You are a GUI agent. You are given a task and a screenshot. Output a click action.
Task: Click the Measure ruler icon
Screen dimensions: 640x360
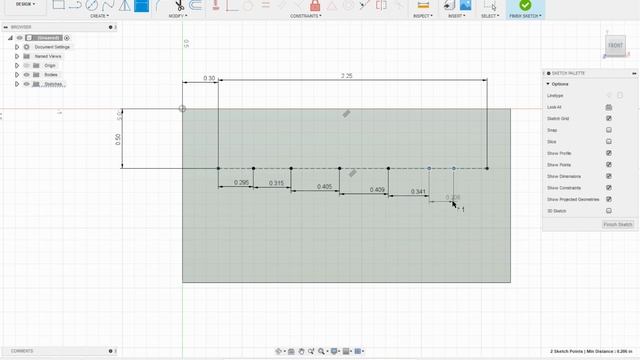click(423, 5)
